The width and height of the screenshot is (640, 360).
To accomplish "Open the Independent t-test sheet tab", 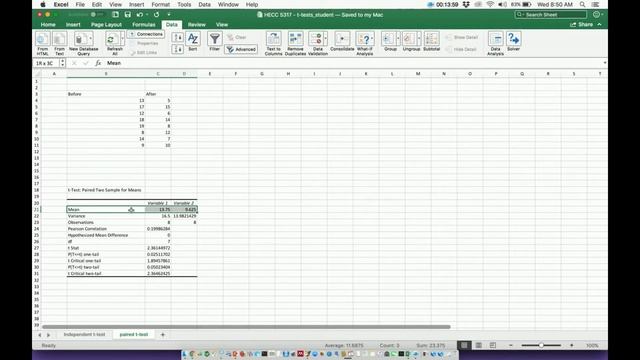I will click(84, 334).
